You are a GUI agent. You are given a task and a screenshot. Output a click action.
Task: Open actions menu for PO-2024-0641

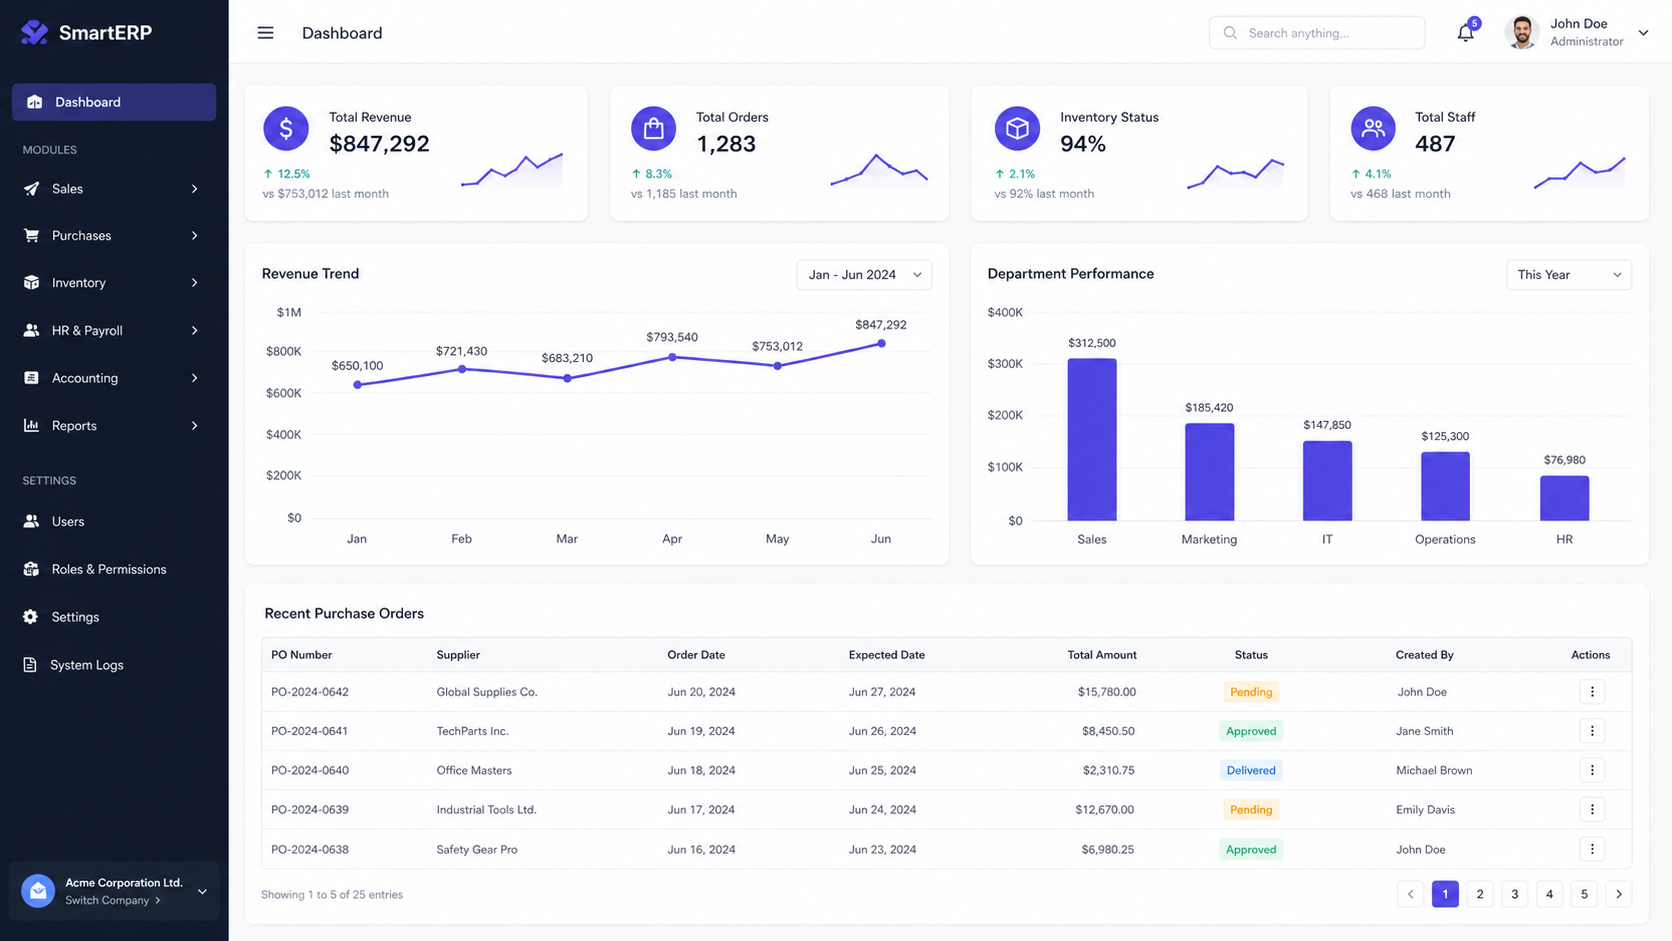click(x=1592, y=731)
